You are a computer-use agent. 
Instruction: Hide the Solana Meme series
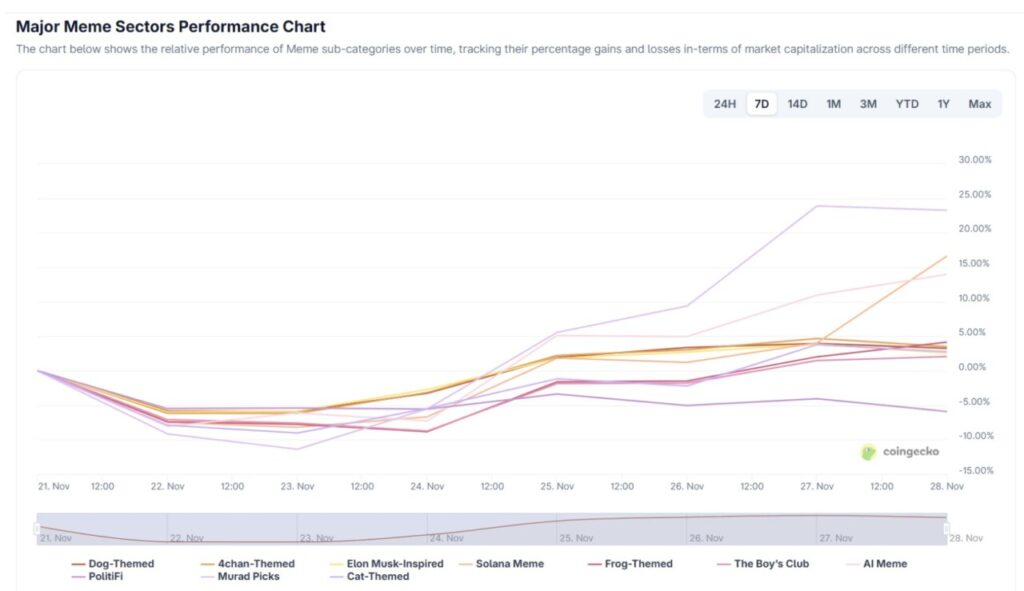(x=509, y=564)
